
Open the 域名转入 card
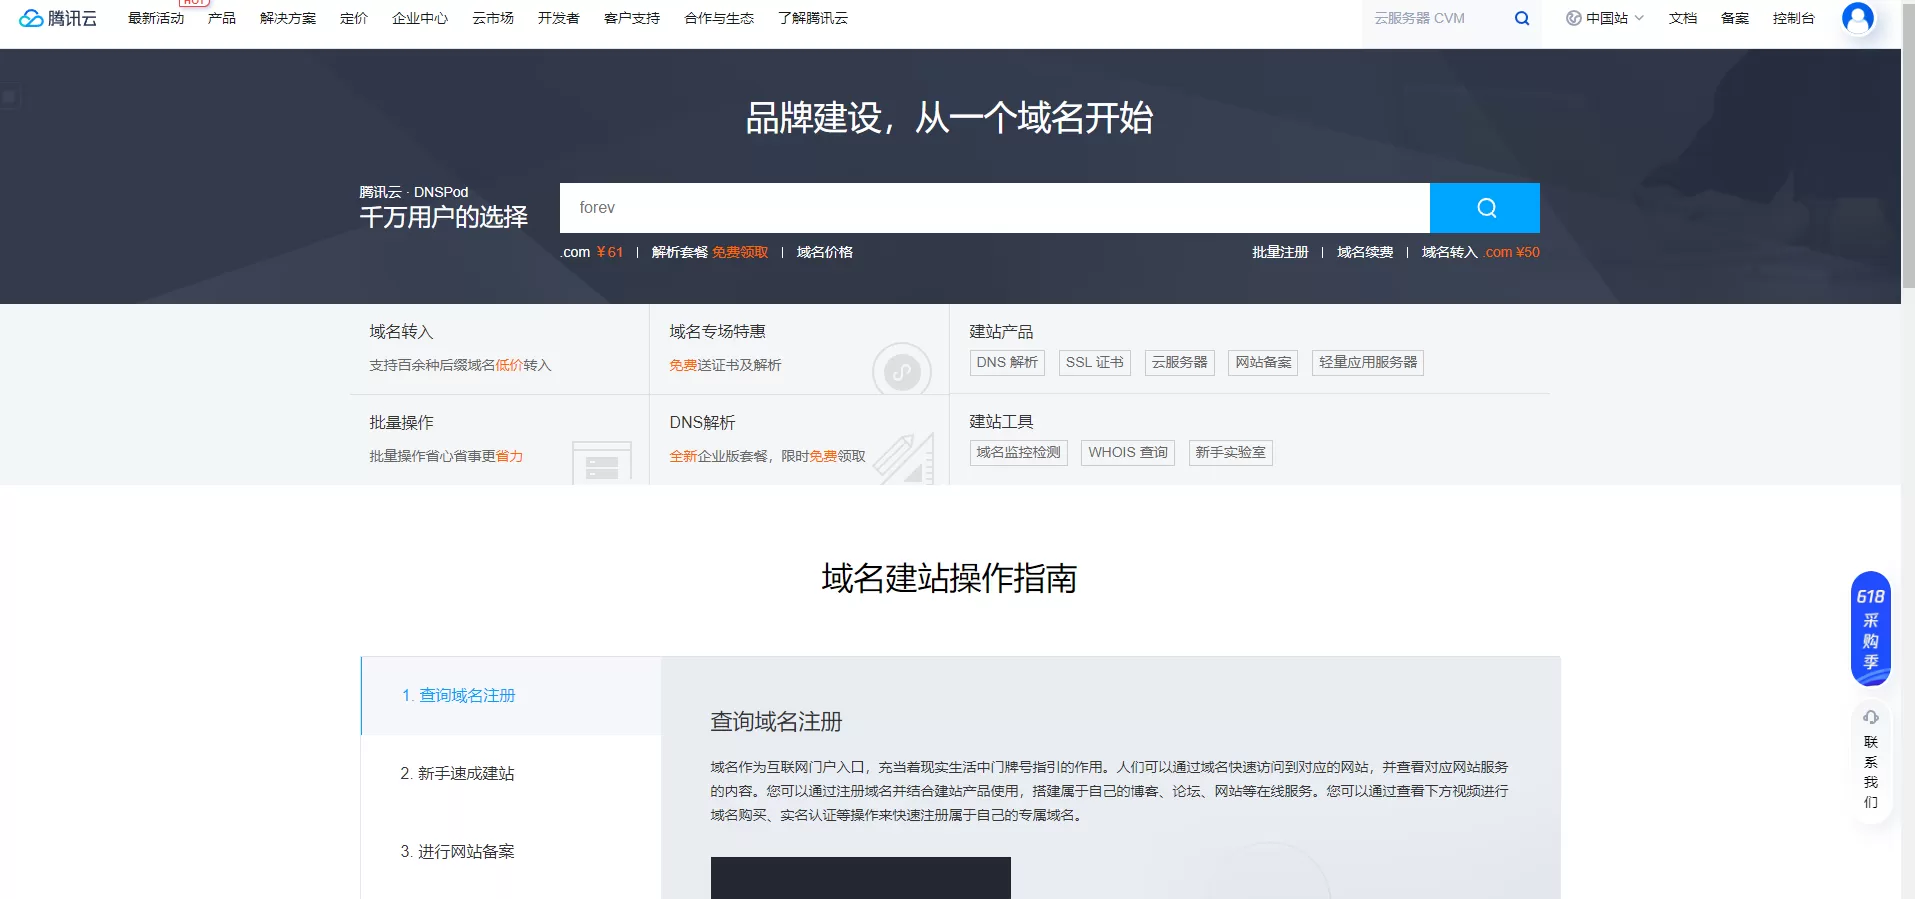pyautogui.click(x=500, y=349)
